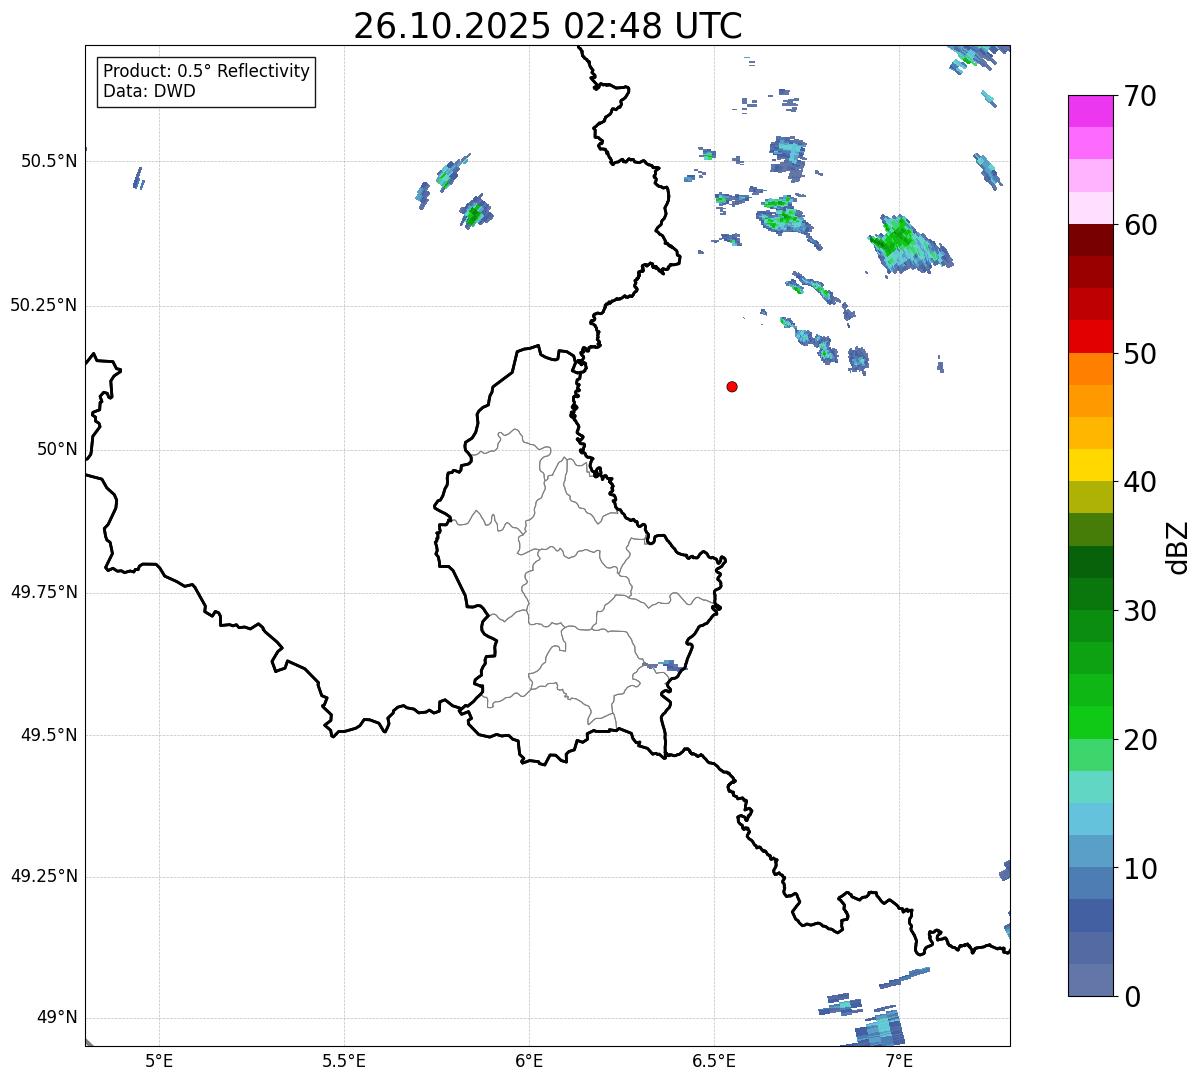
Task: Pick the dark maroon colorbar segment below 60
Action: coord(1090,240)
